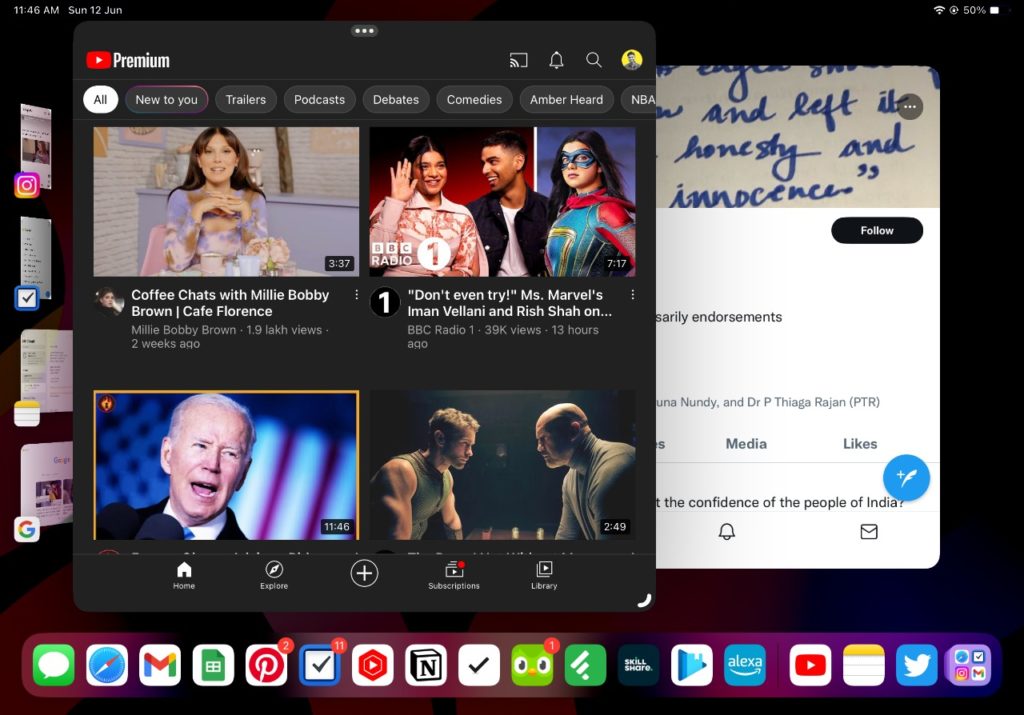1024x715 pixels.
Task: Open the blue checkbox tasks app with 11 badge
Action: 320,665
